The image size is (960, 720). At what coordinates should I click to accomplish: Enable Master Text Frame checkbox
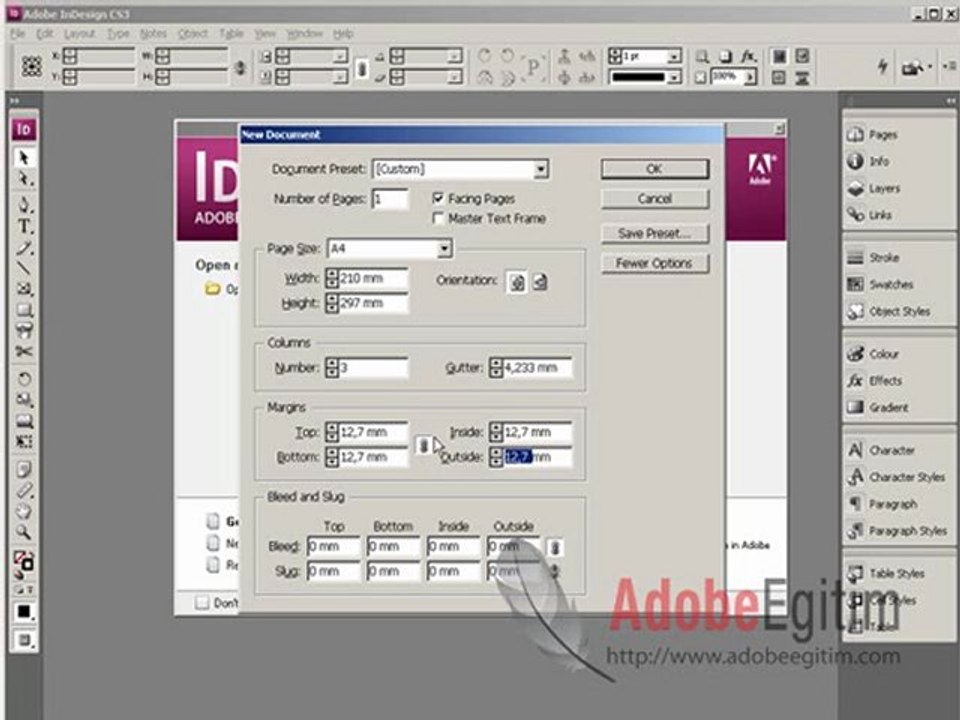[438, 218]
